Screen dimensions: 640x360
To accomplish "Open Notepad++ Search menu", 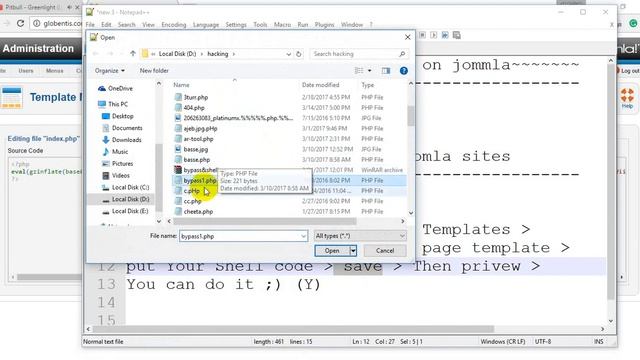I will 127,24.
